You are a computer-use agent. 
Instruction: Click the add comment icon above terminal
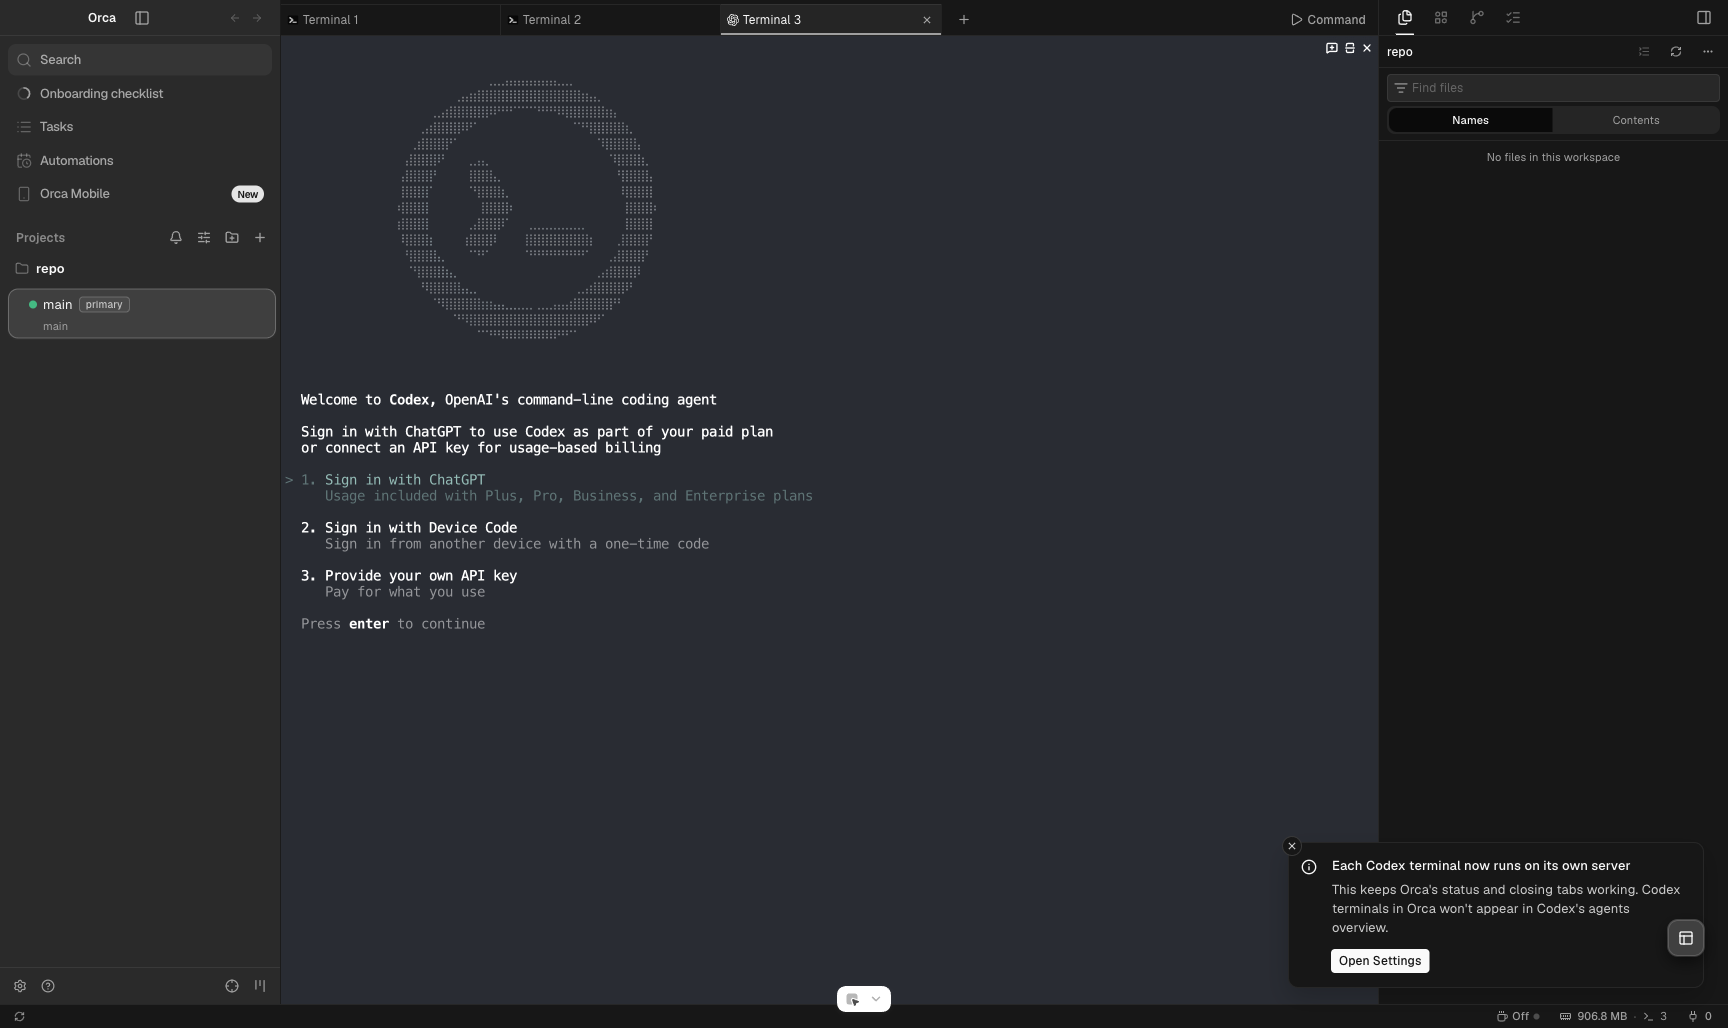pos(1332,48)
